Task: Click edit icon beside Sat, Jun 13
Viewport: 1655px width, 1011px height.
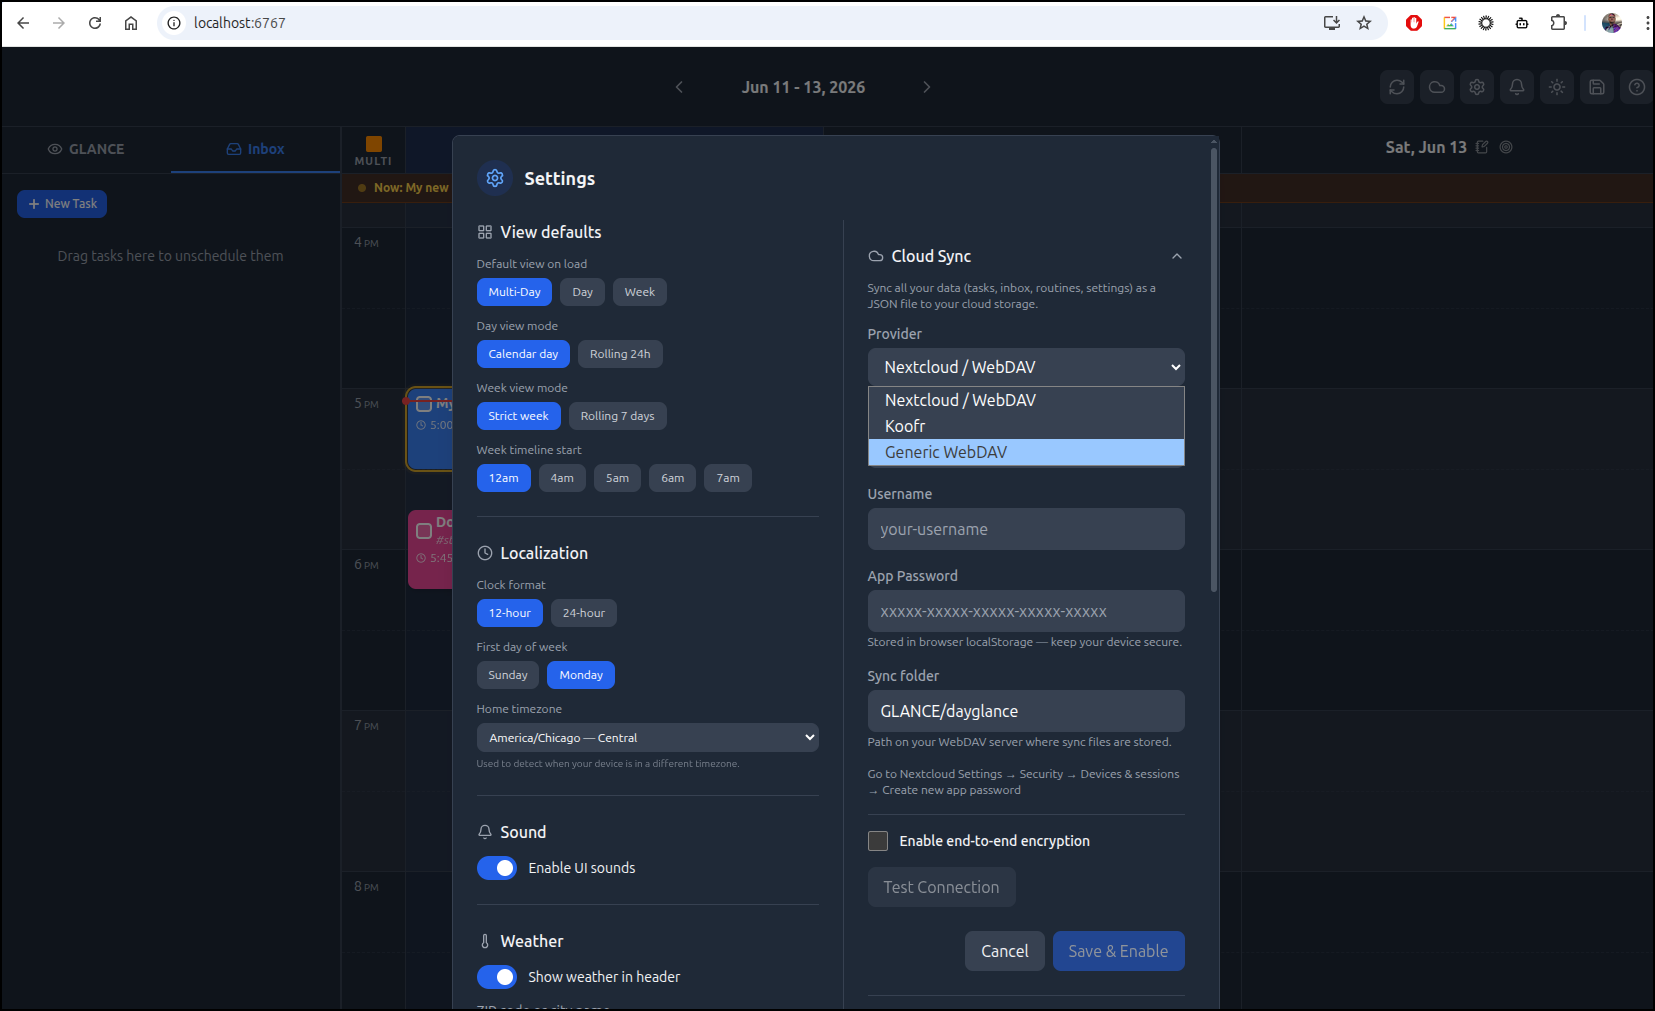Action: (1482, 147)
